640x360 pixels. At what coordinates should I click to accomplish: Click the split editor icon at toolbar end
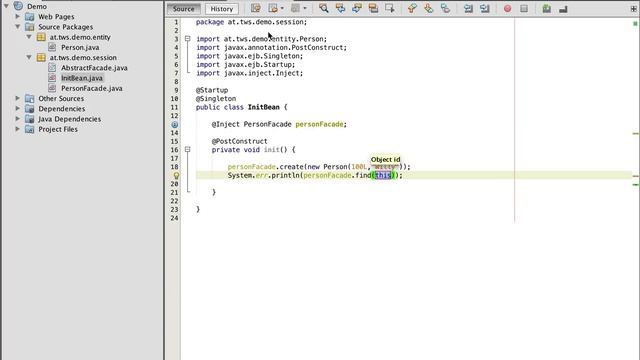point(634,8)
